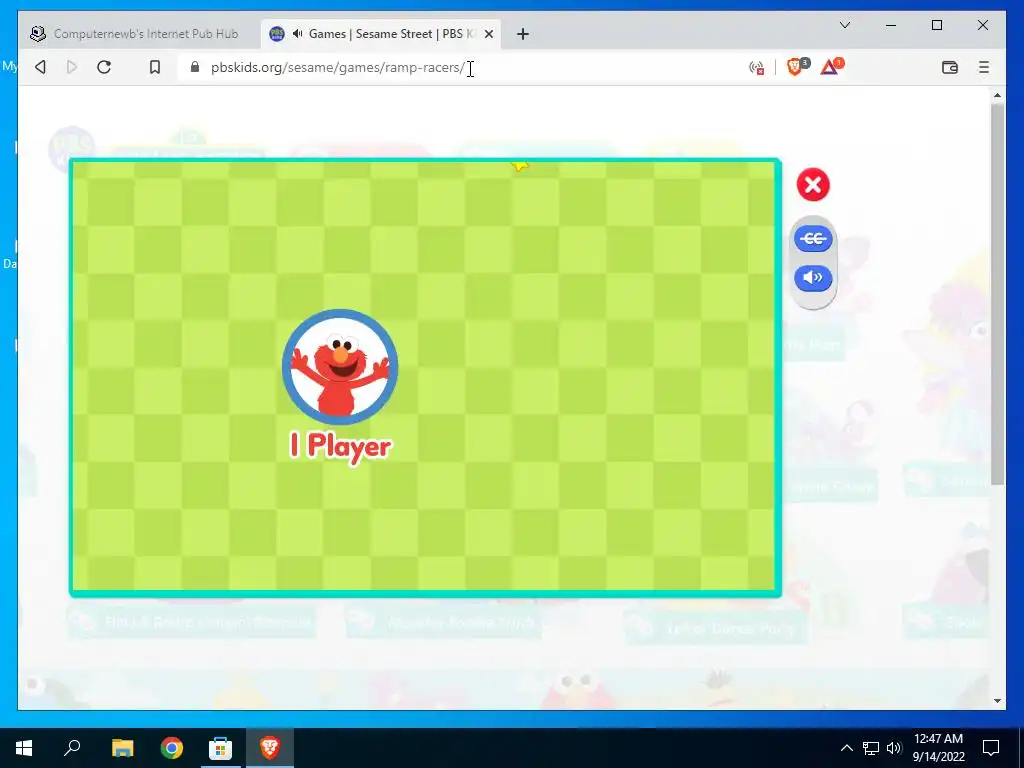Screen dimensions: 1024x768
Task: Open the network icon in system tray
Action: coord(871,748)
